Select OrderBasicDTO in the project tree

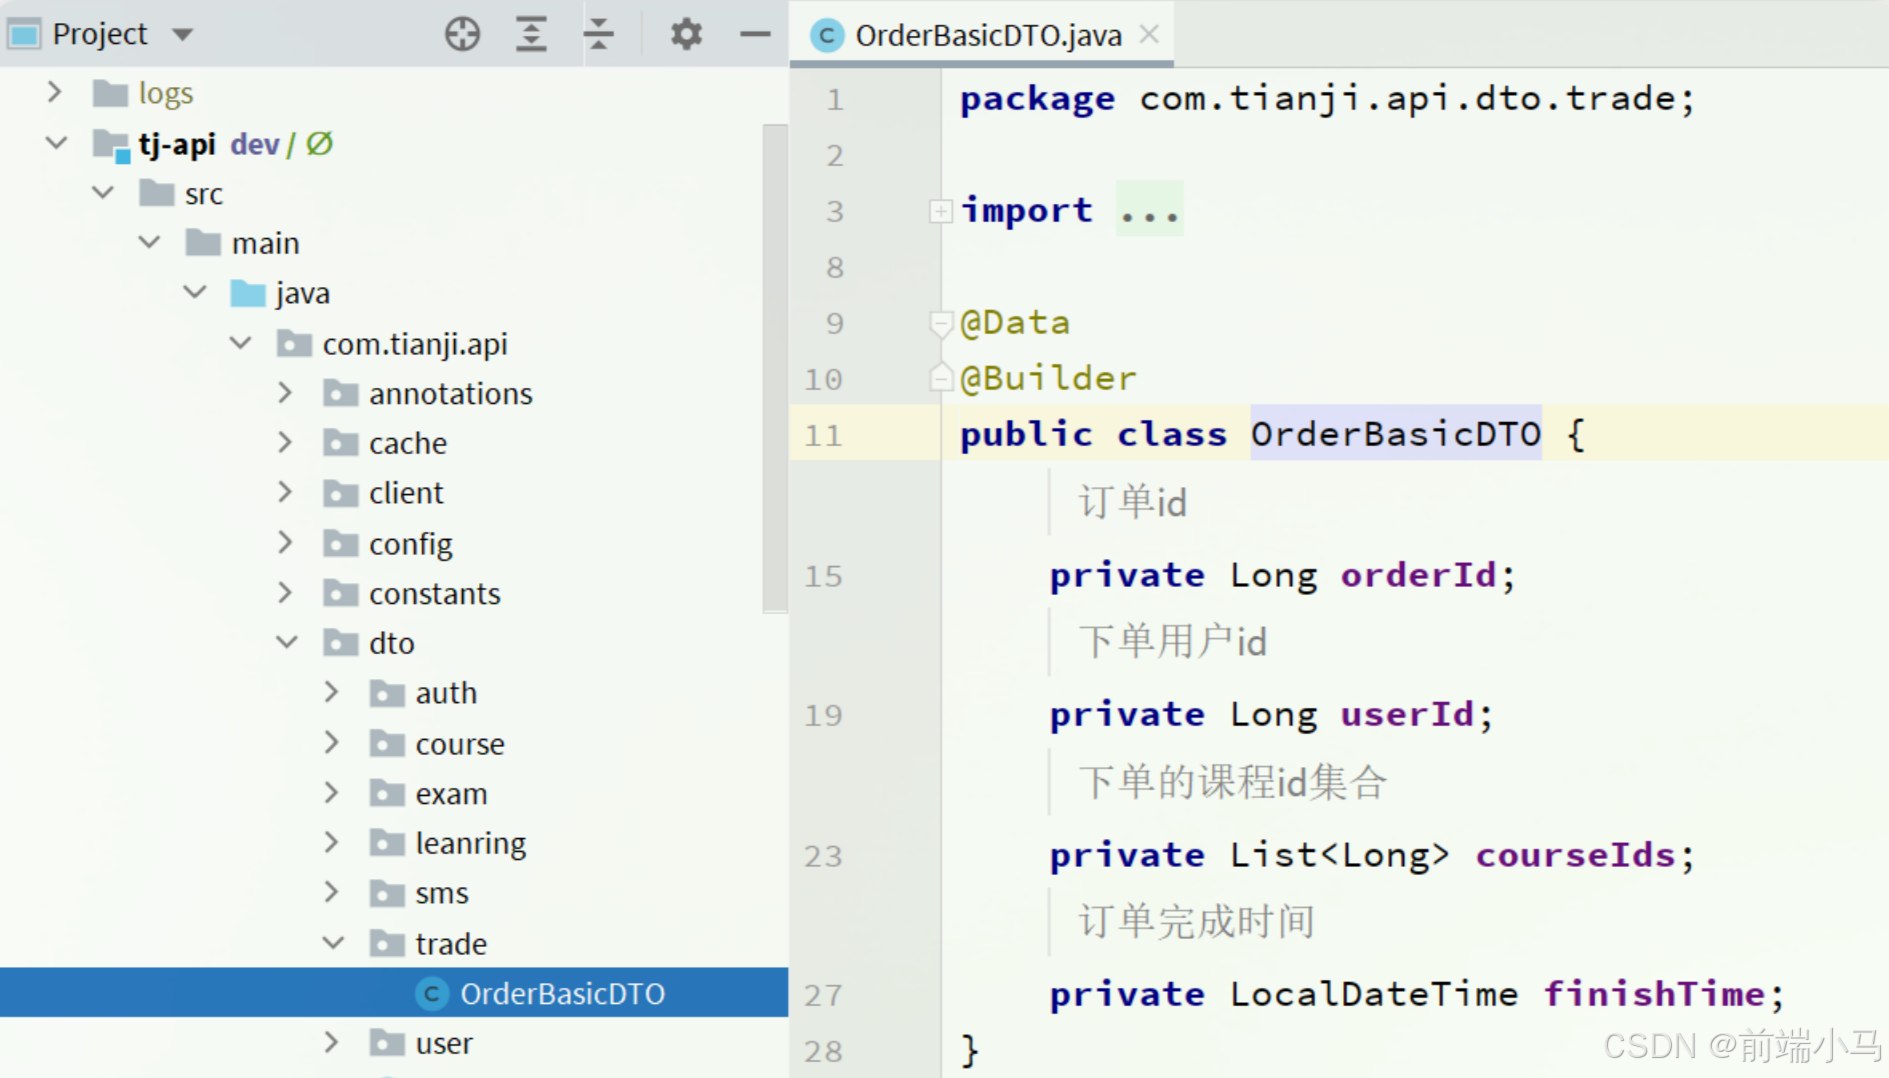(x=394, y=992)
